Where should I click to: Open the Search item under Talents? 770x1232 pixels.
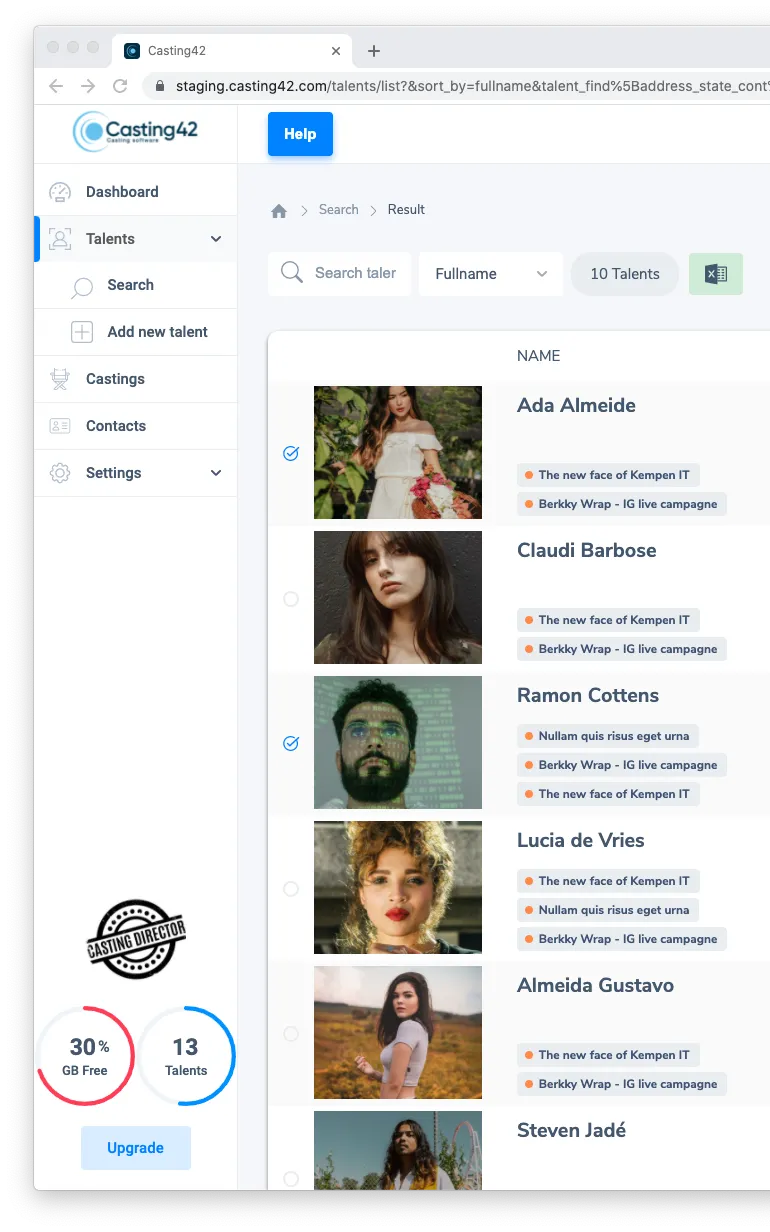pyautogui.click(x=130, y=285)
